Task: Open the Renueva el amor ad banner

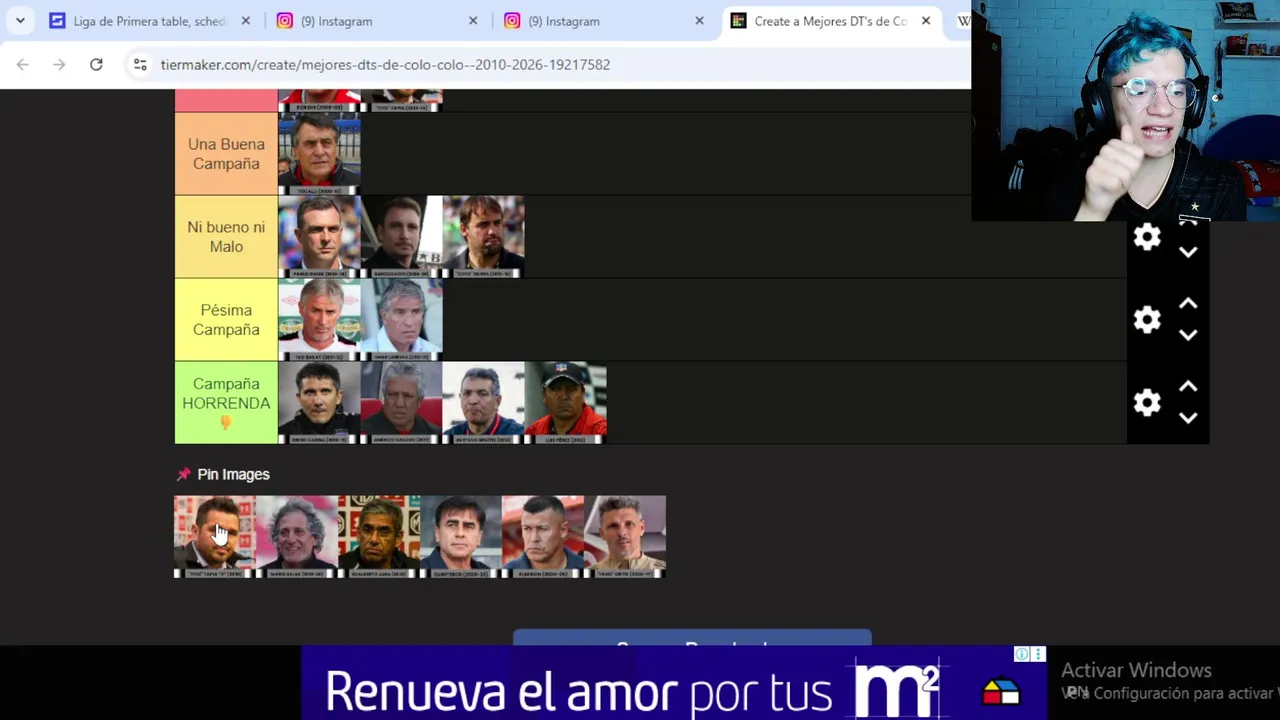Action: (674, 683)
